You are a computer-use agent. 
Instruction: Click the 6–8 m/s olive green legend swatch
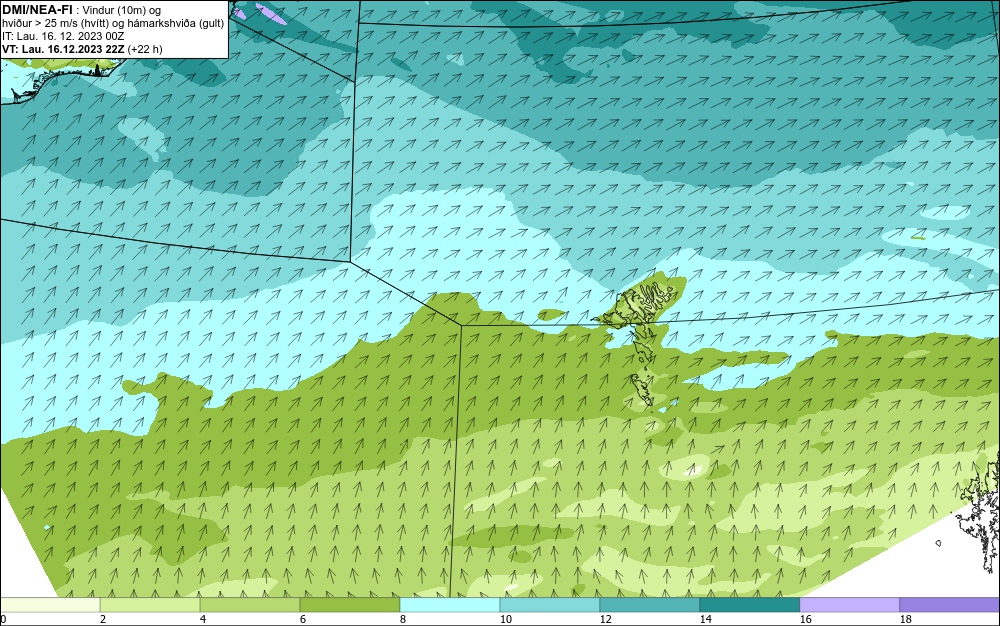coord(349,605)
